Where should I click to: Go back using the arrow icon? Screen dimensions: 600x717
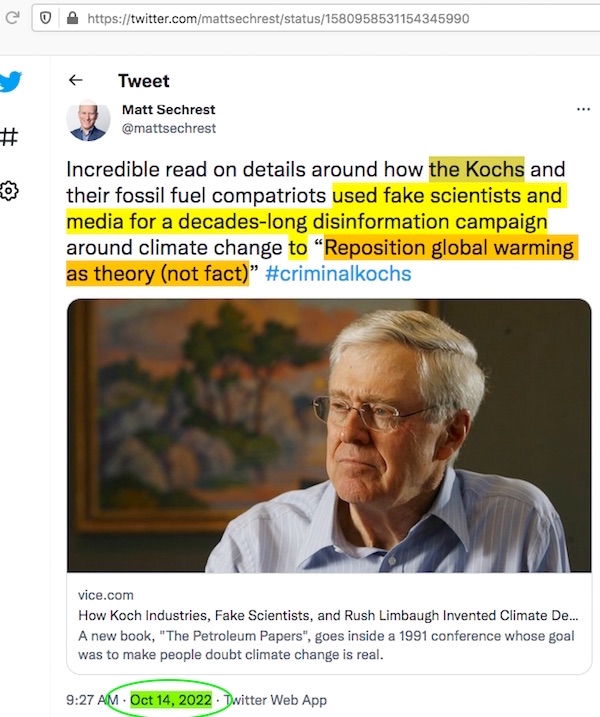click(x=75, y=81)
